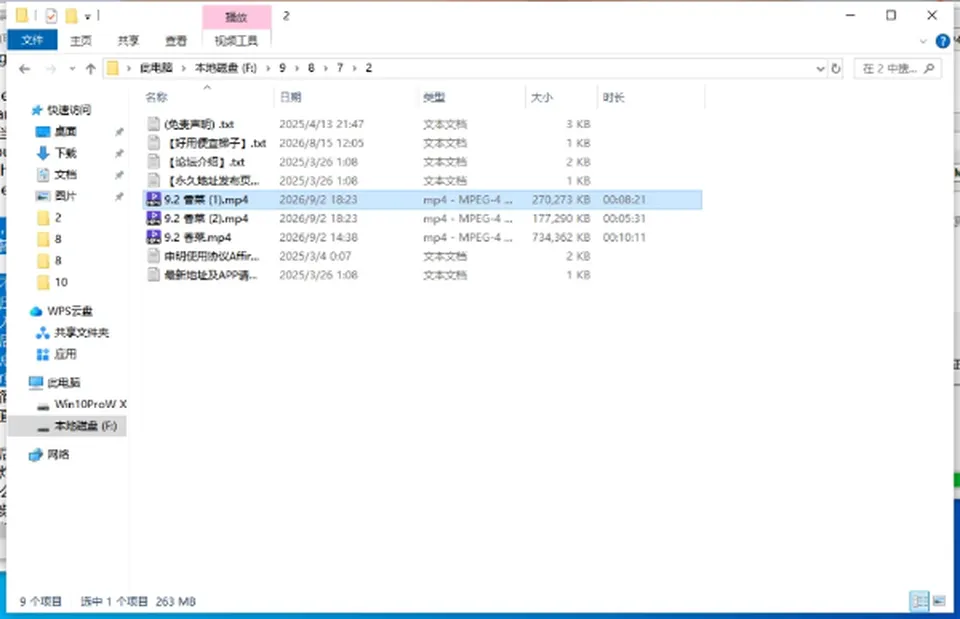Switch to the 主页 ribbon tab
Viewport: 960px width, 619px height.
tap(81, 40)
